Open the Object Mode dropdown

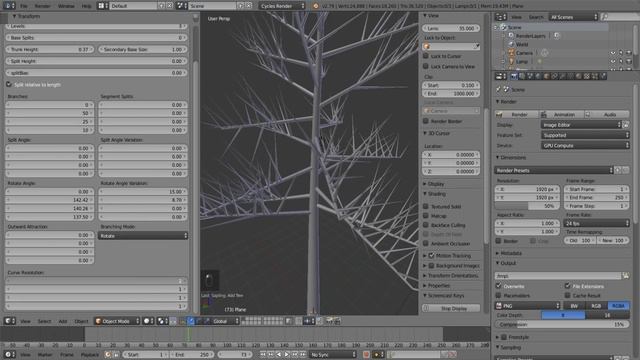coord(117,321)
